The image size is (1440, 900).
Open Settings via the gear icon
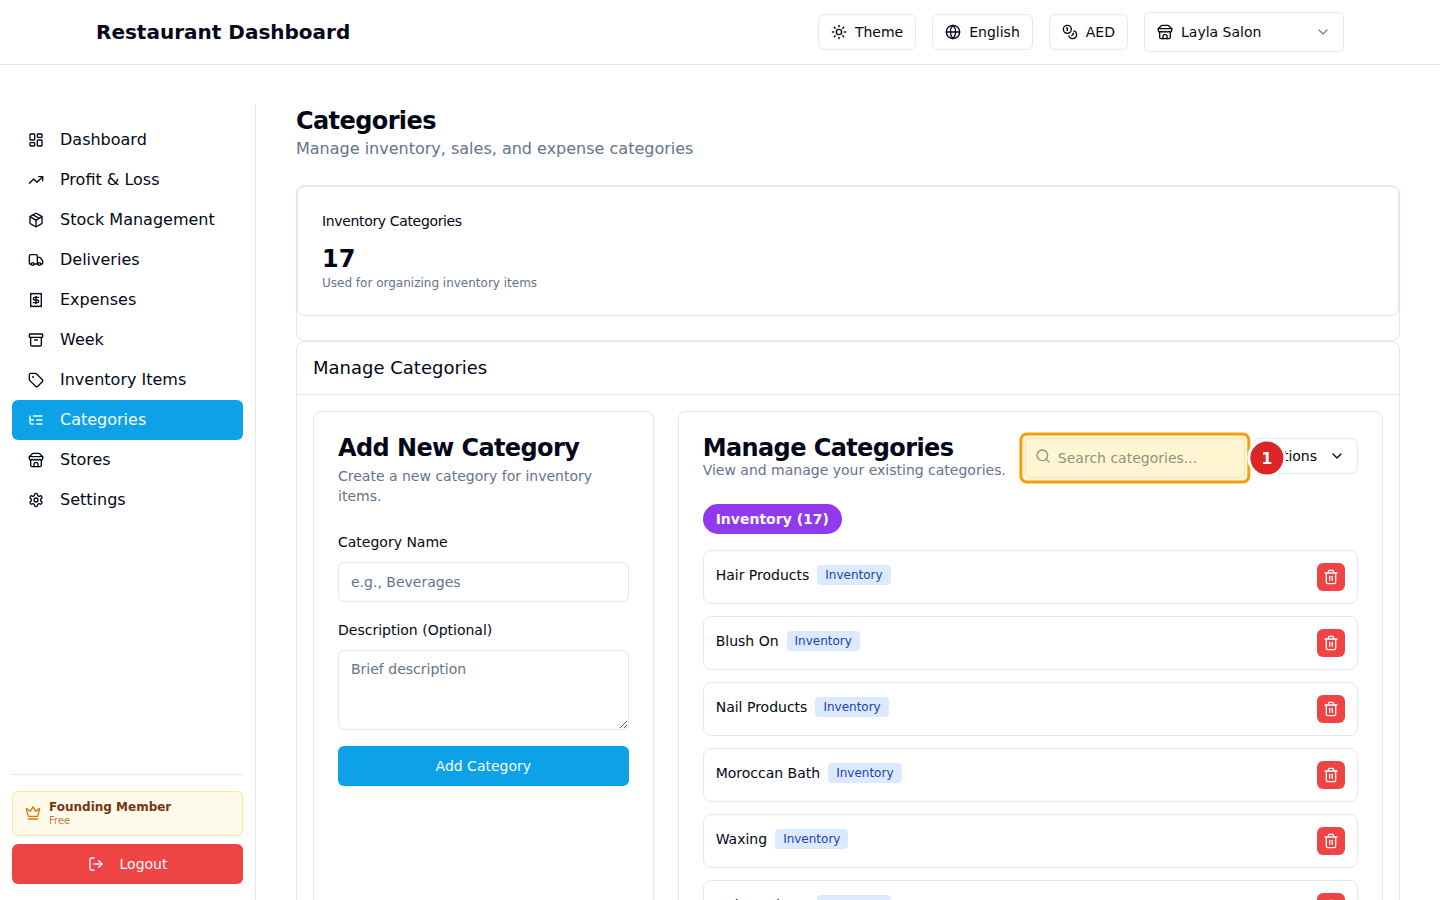point(36,499)
